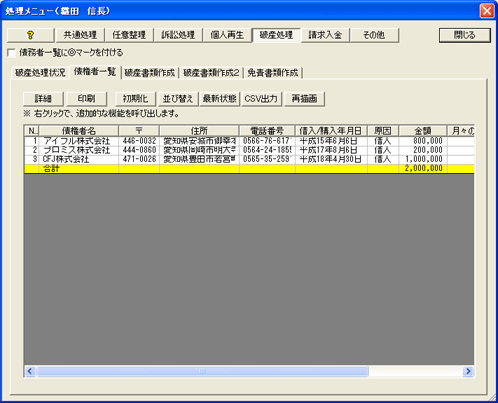This screenshot has height=403, width=498.
Task: Switch to the 任意整理 tab
Action: (x=129, y=35)
